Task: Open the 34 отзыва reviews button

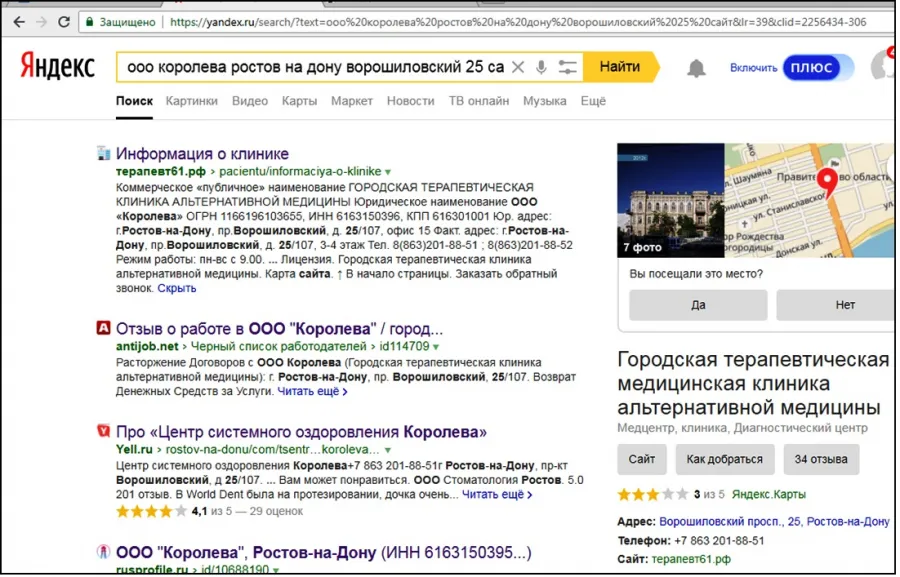Action: [x=821, y=459]
